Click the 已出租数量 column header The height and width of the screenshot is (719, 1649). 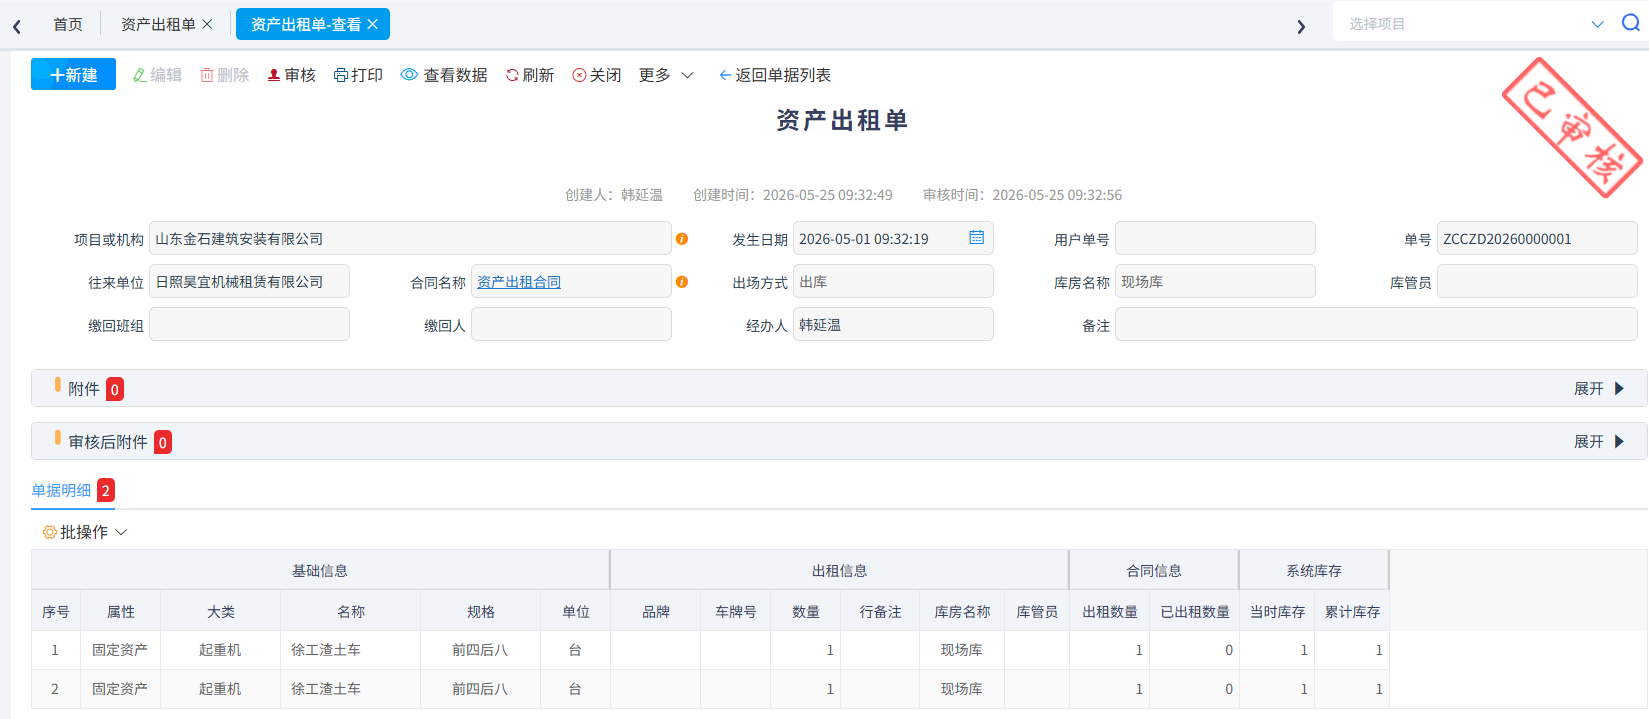(x=1195, y=611)
